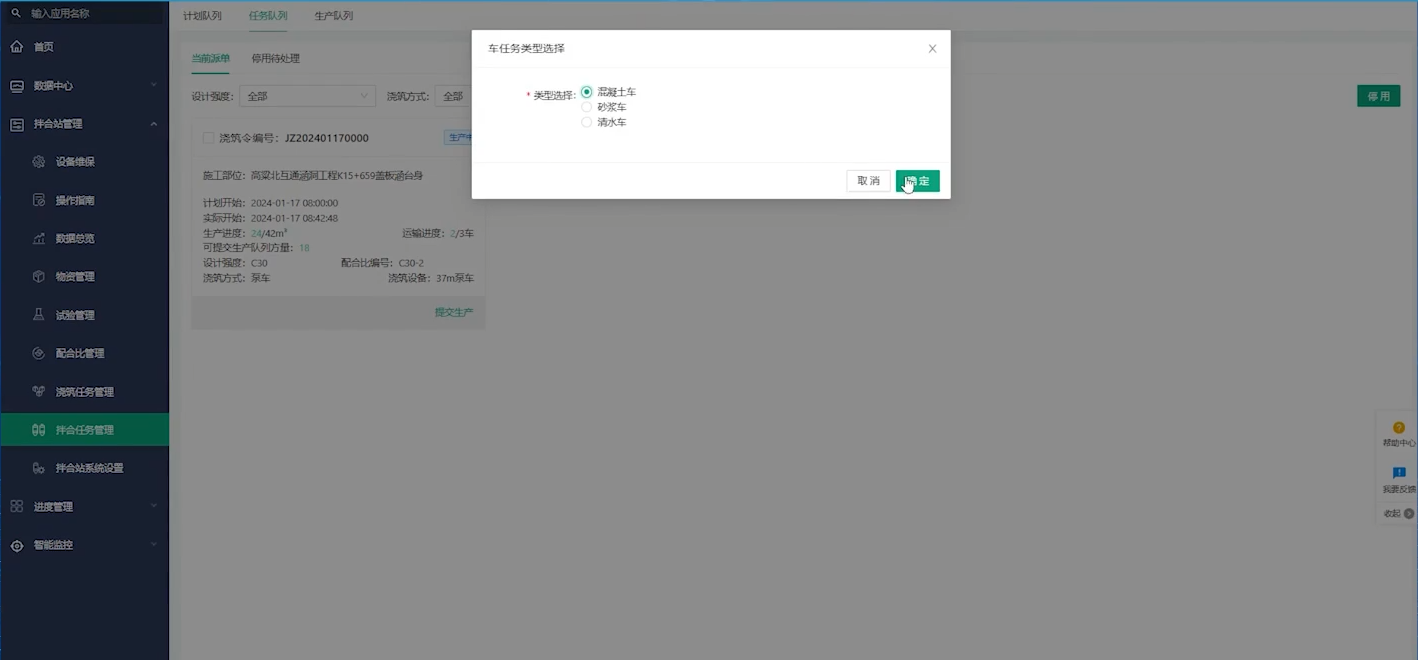The image size is (1418, 660).
Task: Click the search magnifier icon in sidebar
Action: 16,14
